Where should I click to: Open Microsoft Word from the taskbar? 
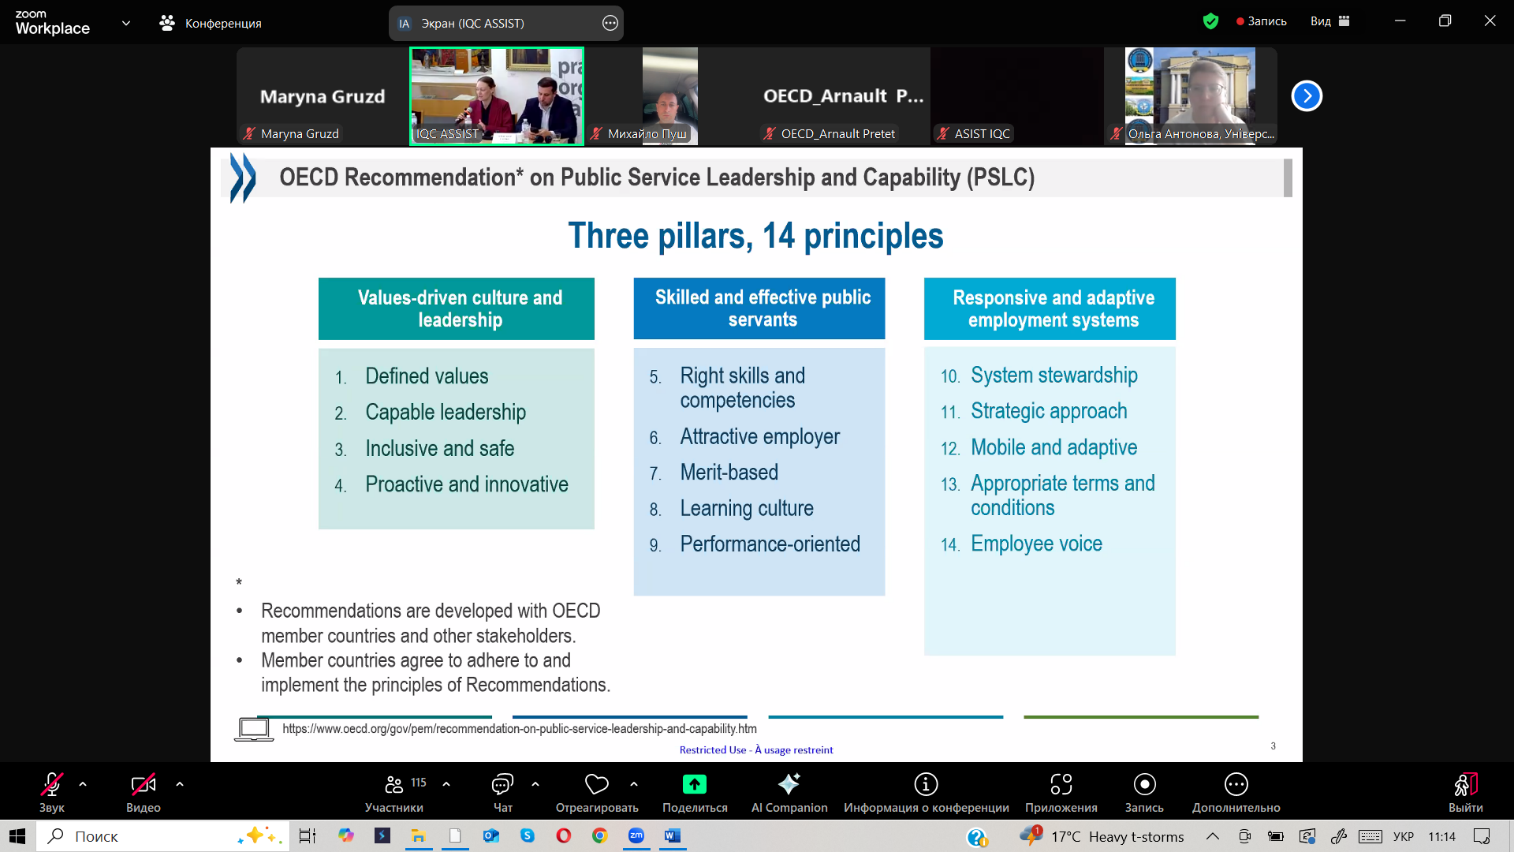[672, 836]
